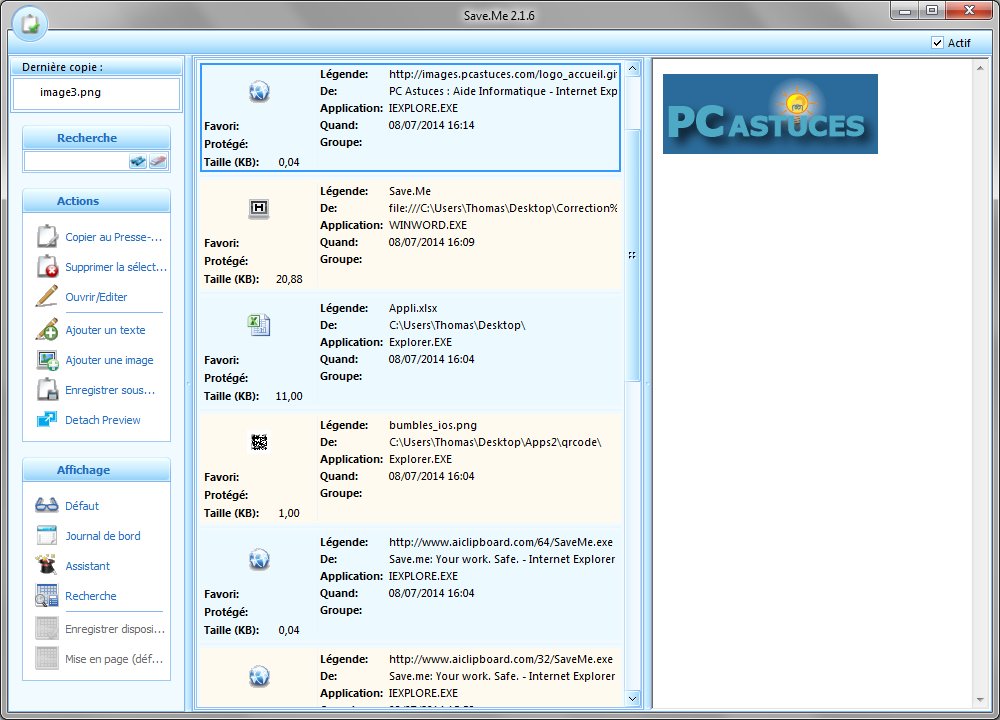Activate Detach Preview link
This screenshot has width=1000, height=720.
point(103,420)
